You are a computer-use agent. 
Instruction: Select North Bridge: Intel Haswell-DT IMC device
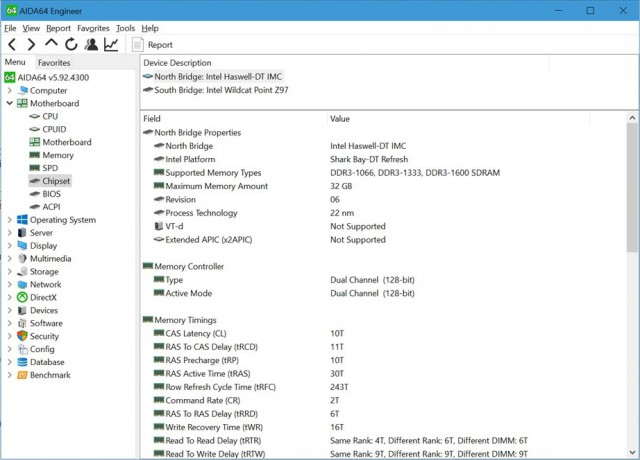pyautogui.click(x=218, y=77)
